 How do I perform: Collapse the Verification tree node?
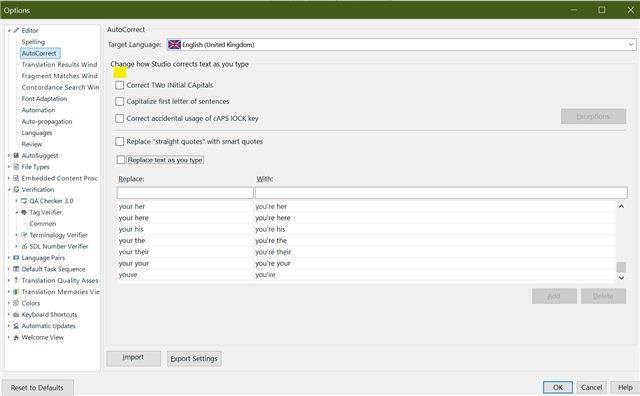click(9, 190)
